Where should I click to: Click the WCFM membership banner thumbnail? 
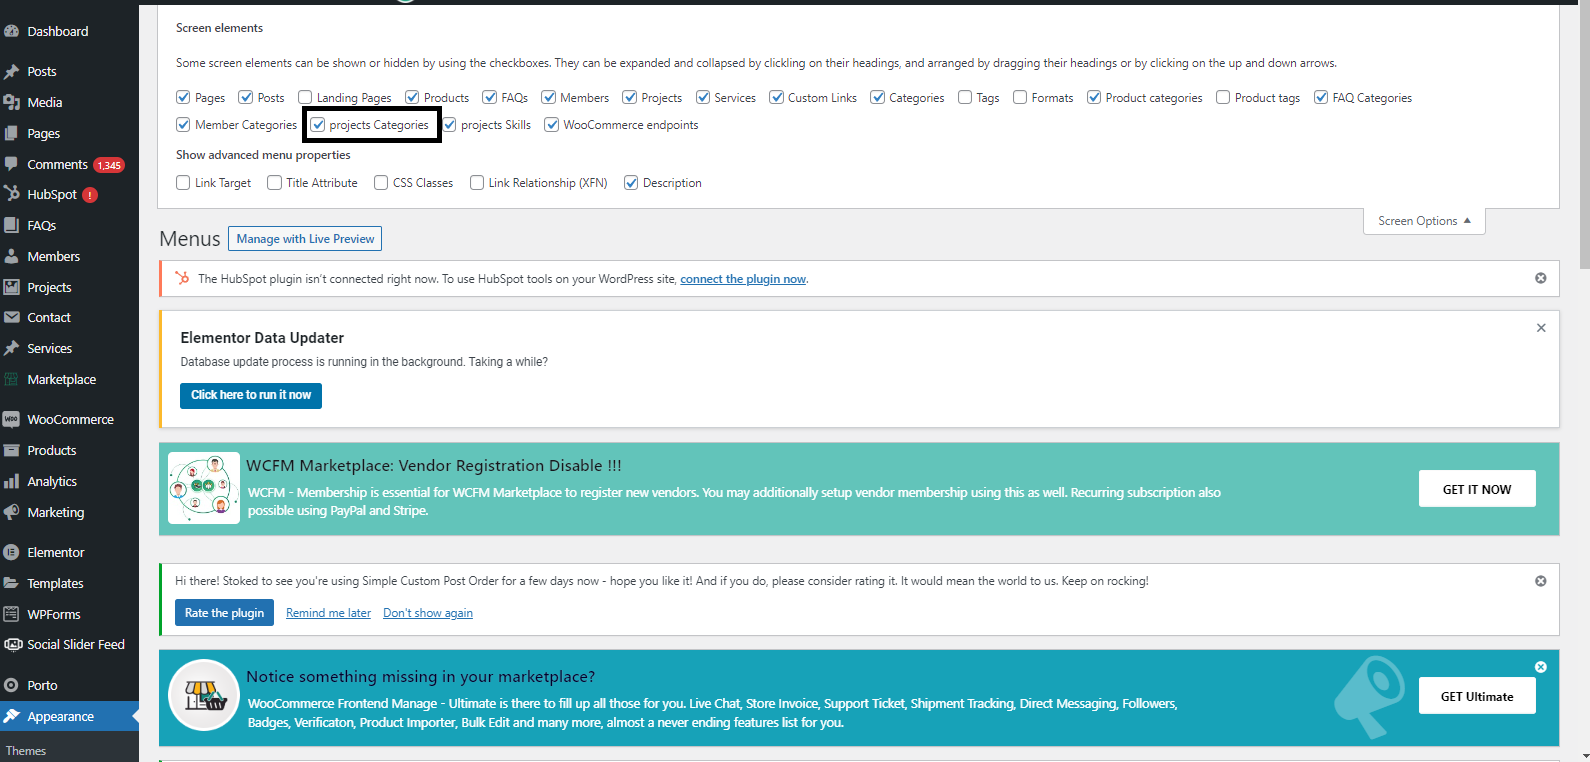coord(204,488)
